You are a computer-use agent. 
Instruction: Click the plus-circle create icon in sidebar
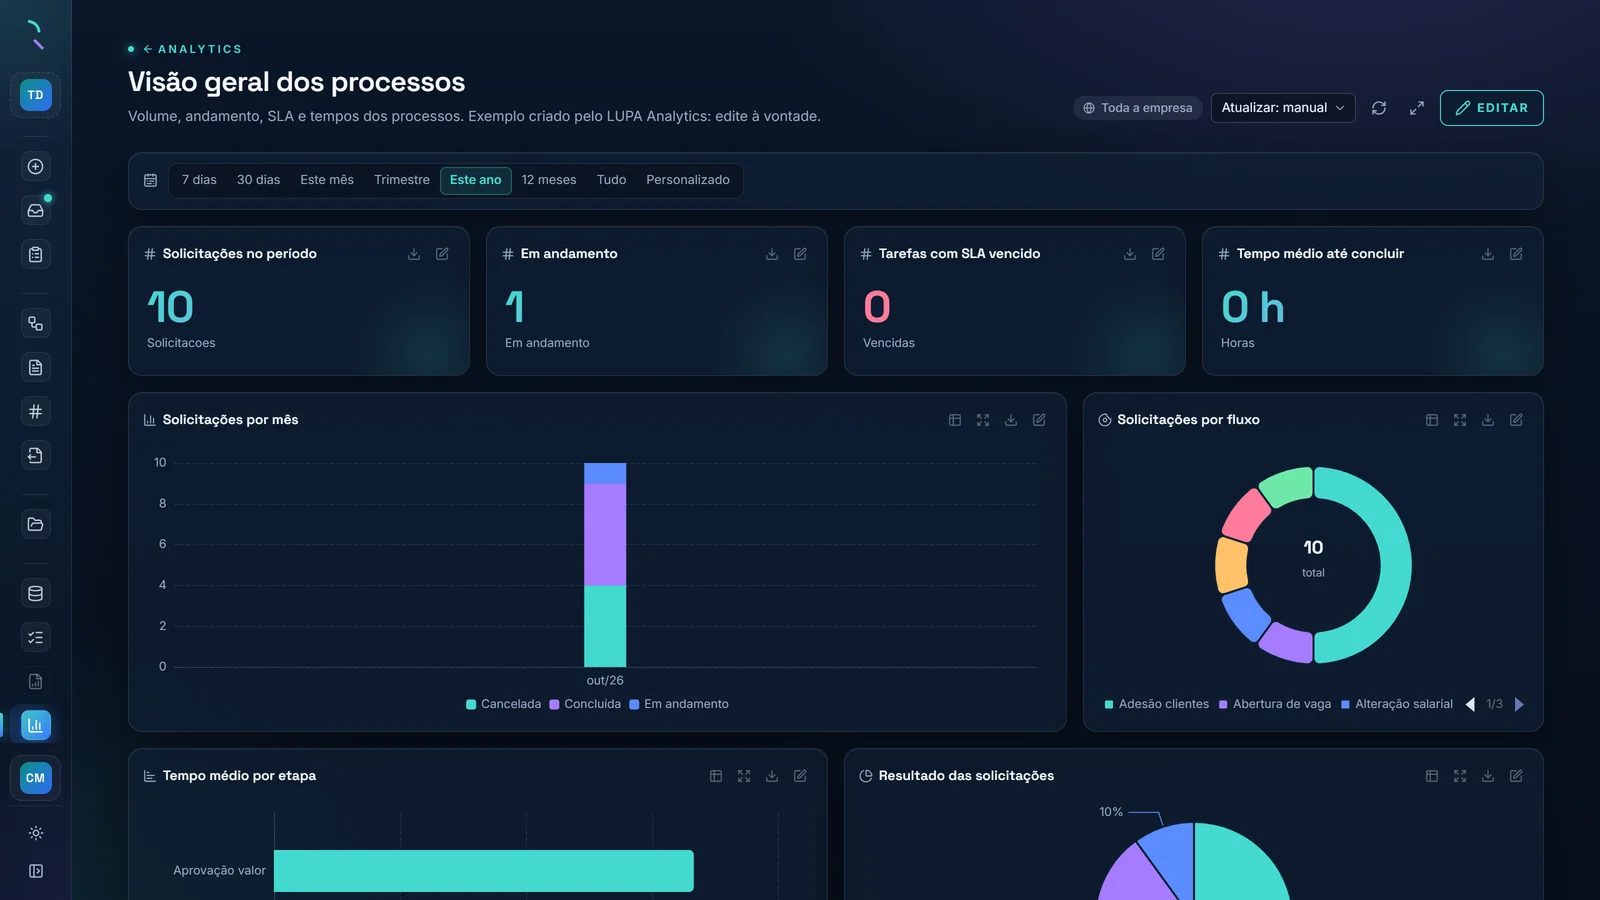[x=35, y=167]
